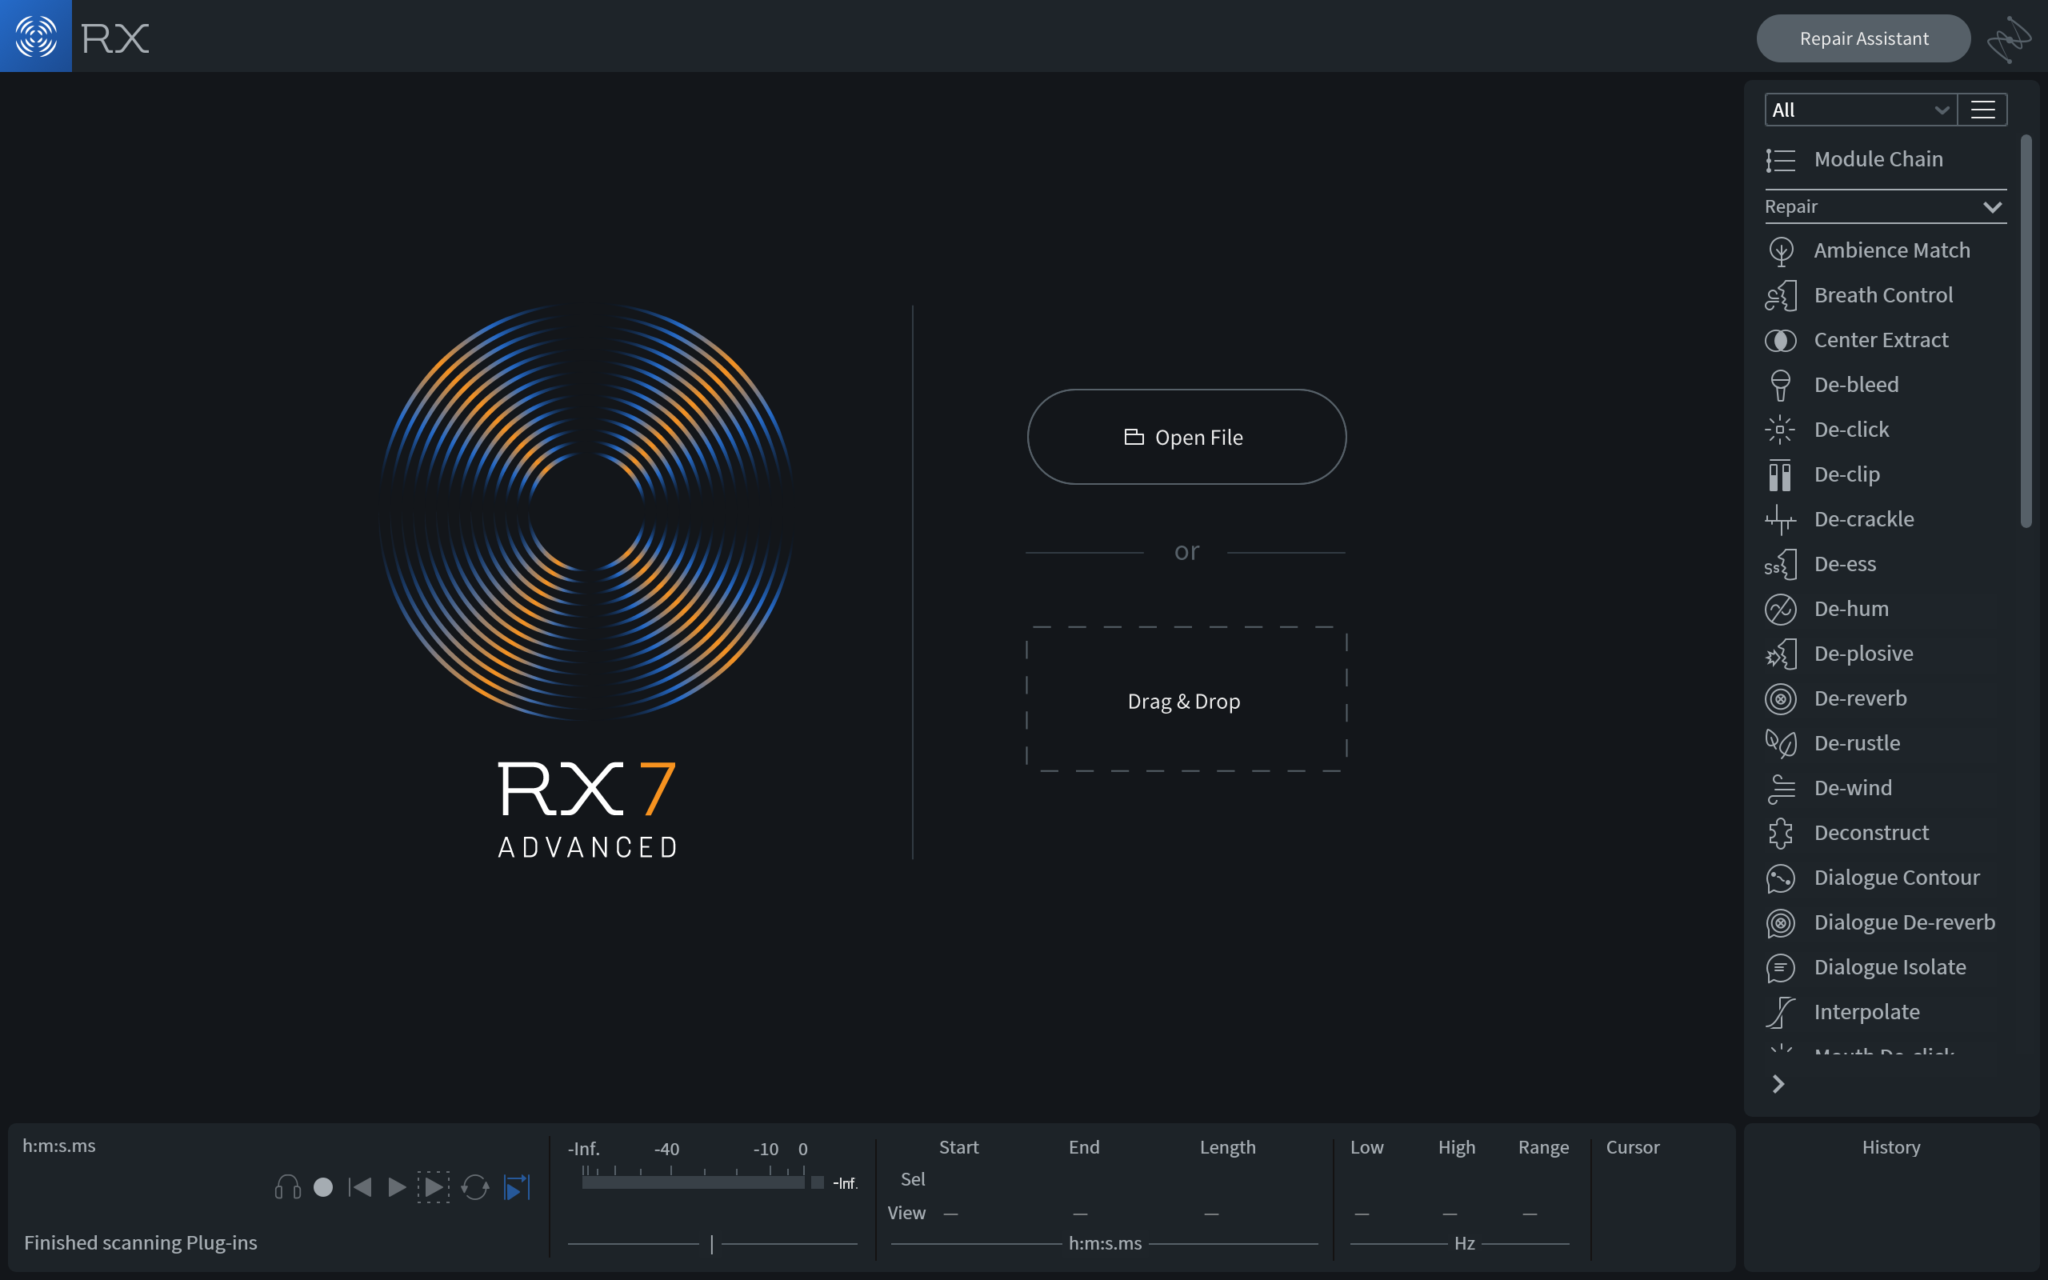Open the All module filter dropdown
Screen dimensions: 2048x1280
[x=1859, y=110]
